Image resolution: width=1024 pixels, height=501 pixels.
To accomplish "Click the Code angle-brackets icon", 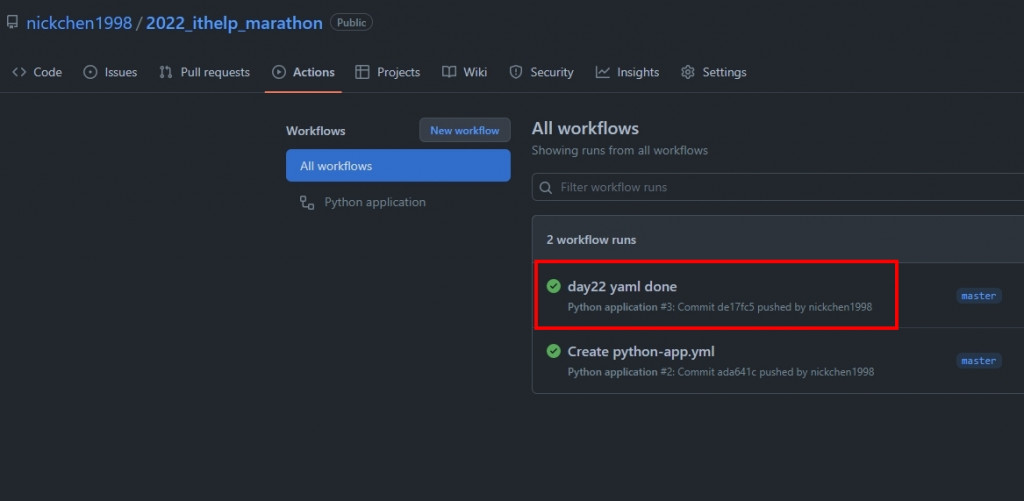I will [x=19, y=73].
